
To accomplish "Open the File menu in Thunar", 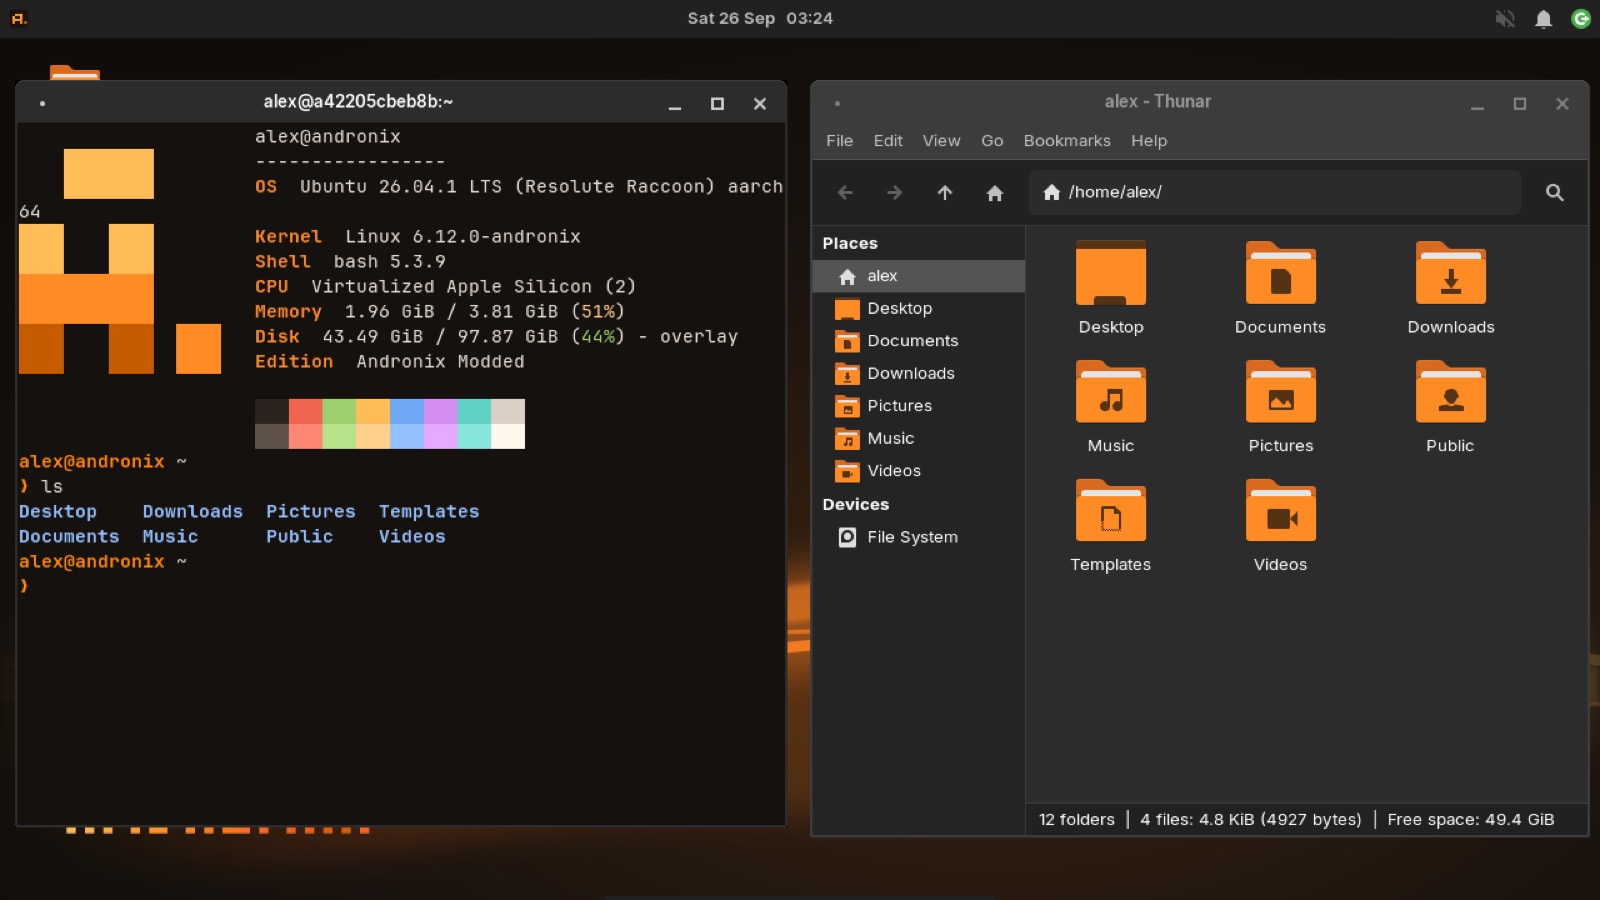I will 839,141.
